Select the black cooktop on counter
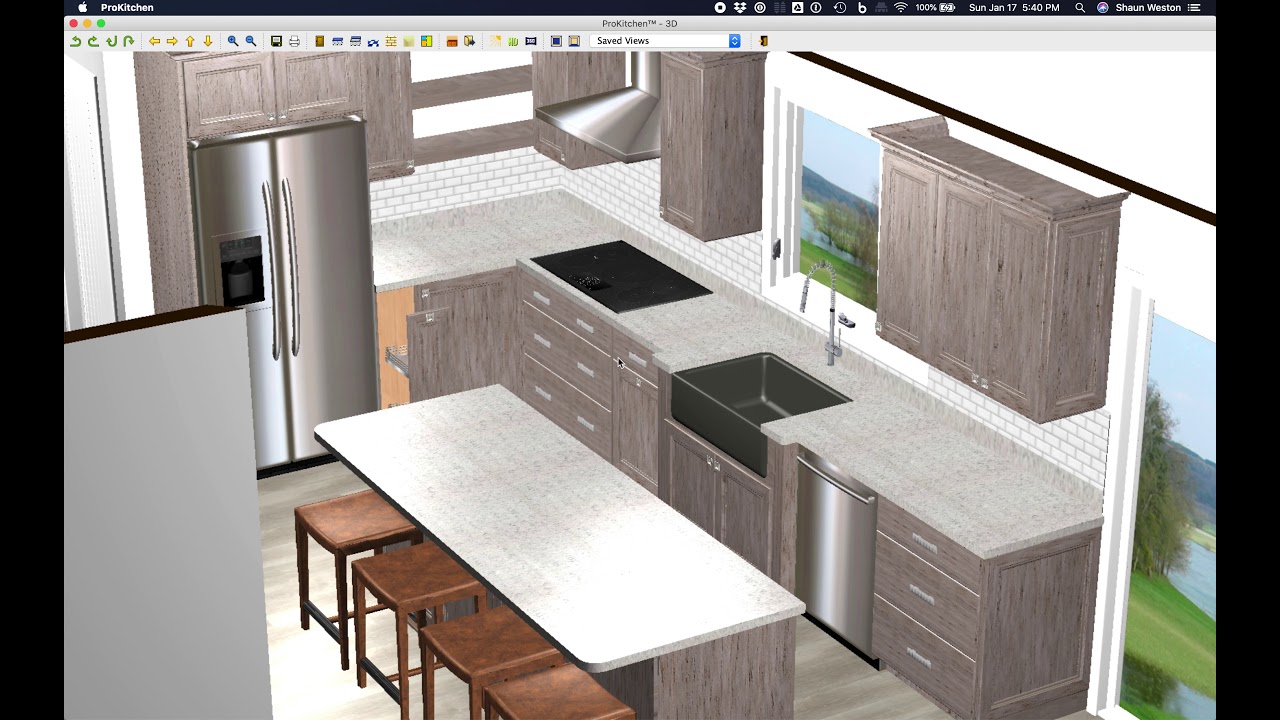This screenshot has width=1280, height=720. tap(620, 276)
